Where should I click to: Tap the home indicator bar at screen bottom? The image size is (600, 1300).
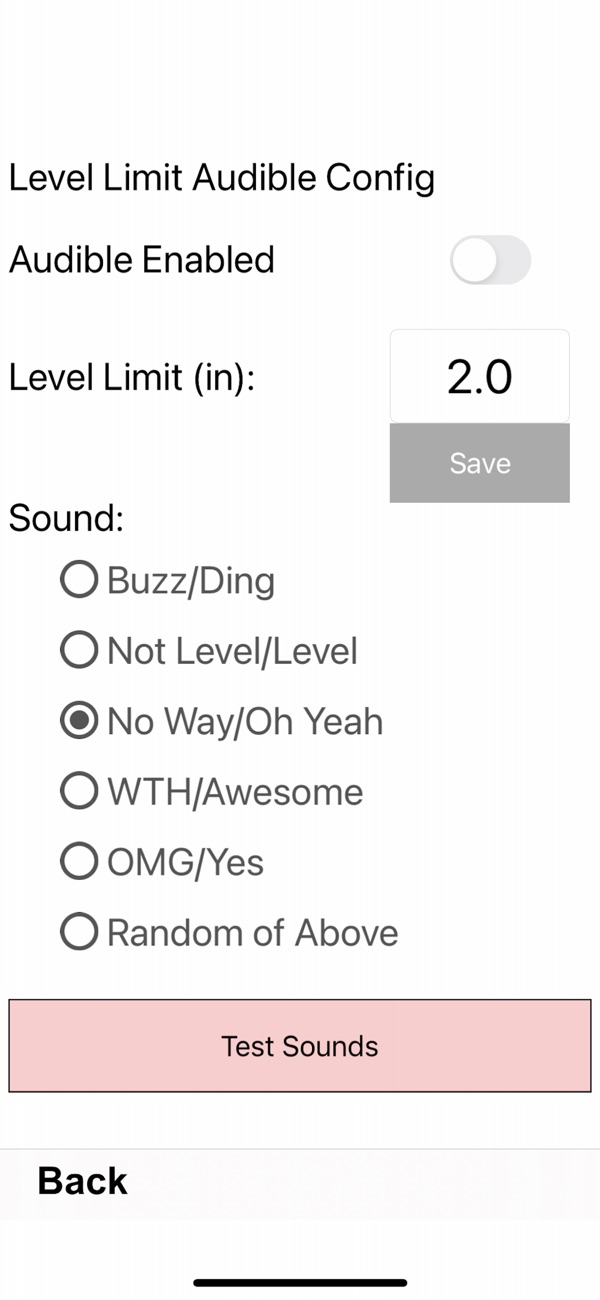[x=300, y=1282]
